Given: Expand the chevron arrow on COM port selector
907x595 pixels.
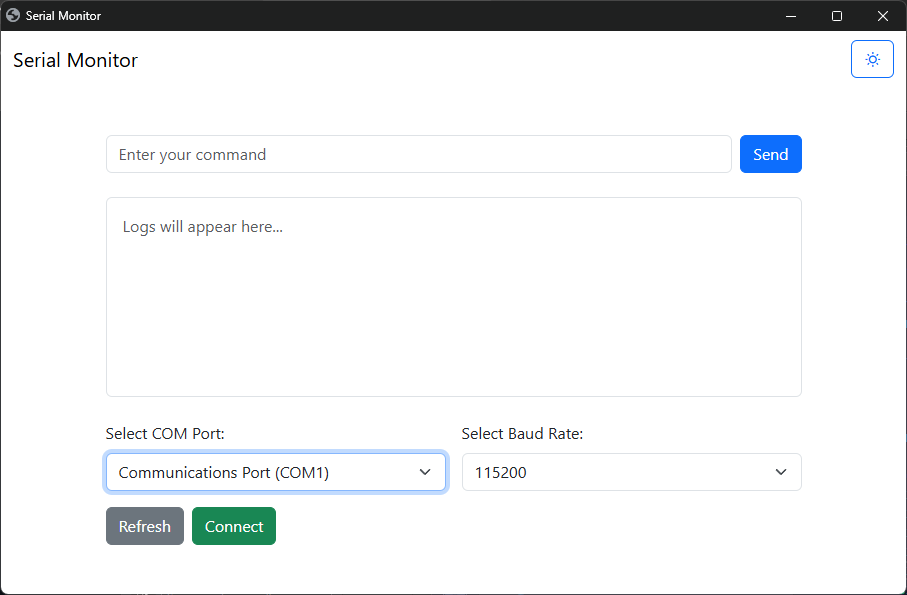Looking at the screenshot, I should tap(425, 472).
